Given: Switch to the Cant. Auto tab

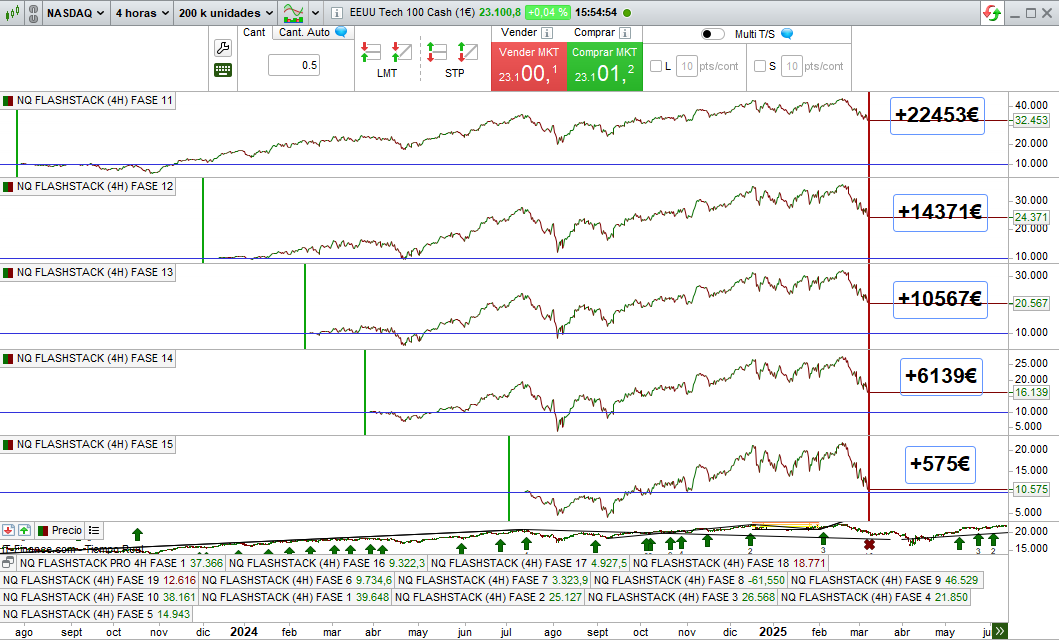Looking at the screenshot, I should 304,32.
